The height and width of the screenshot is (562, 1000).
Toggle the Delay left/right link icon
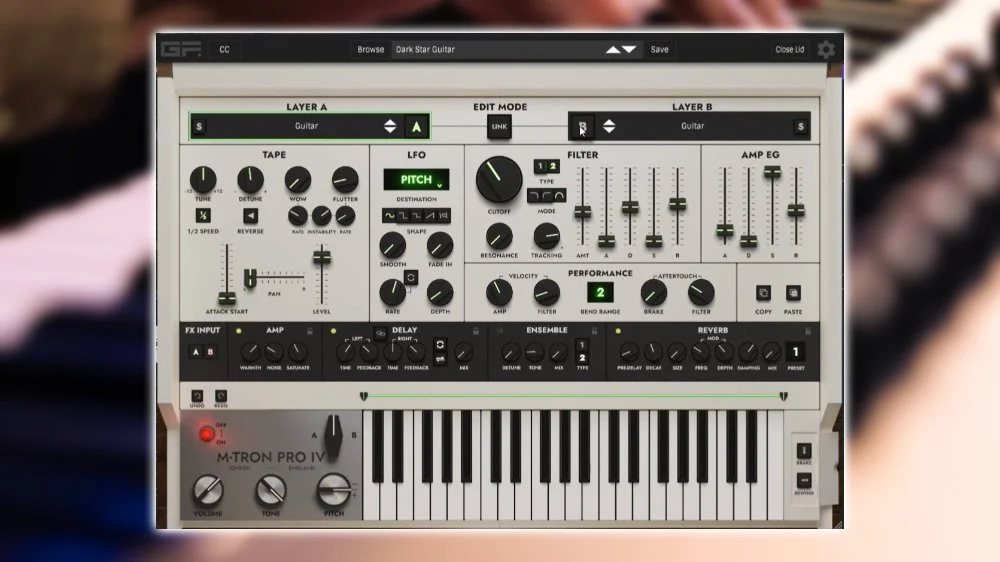click(x=380, y=333)
